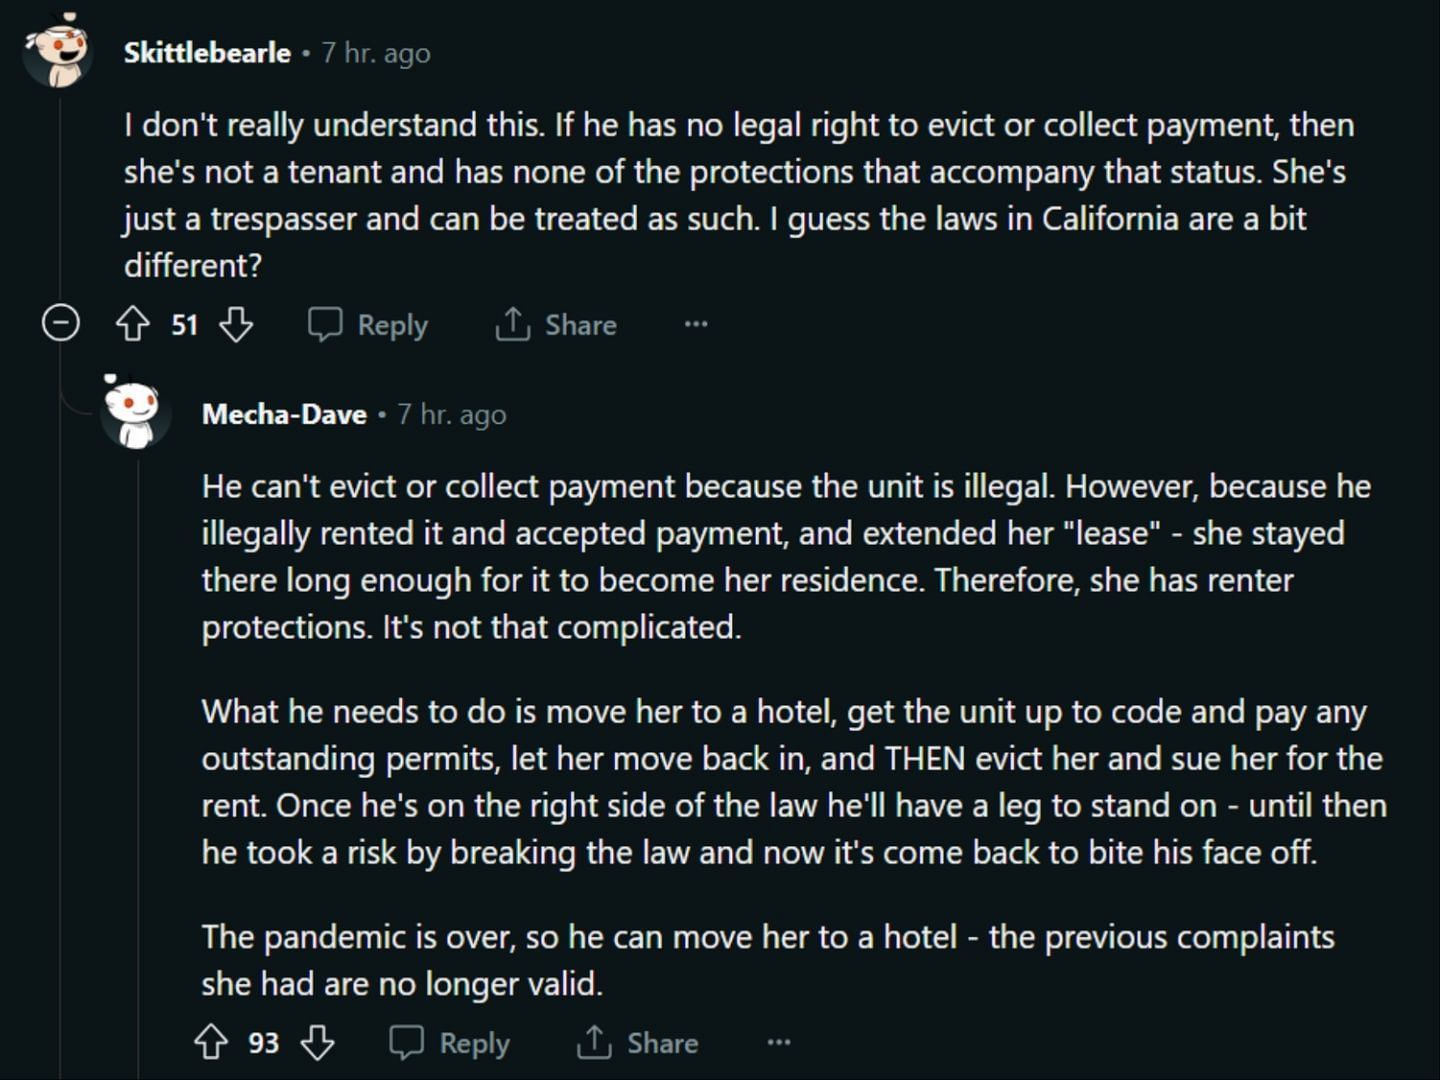1440x1080 pixels.
Task: Click the Skittlebearle user avatar
Action: 57,51
